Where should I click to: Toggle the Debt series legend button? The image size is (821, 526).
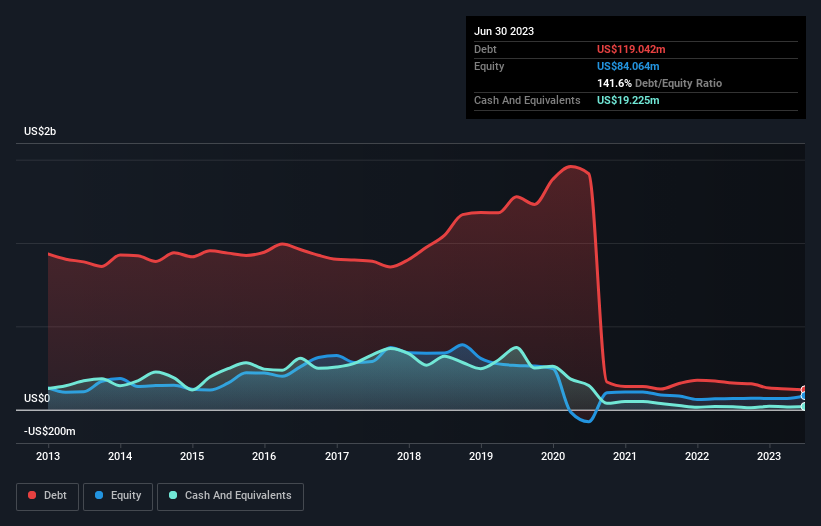(48, 496)
